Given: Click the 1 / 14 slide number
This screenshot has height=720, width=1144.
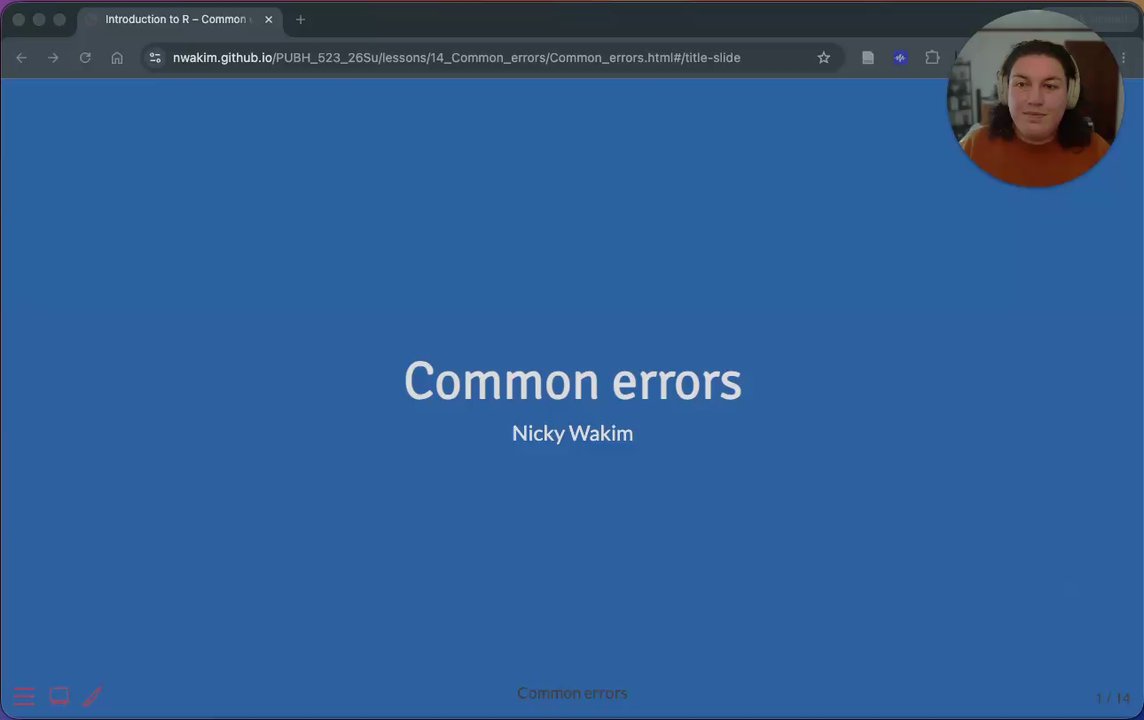Looking at the screenshot, I should pos(1113,698).
